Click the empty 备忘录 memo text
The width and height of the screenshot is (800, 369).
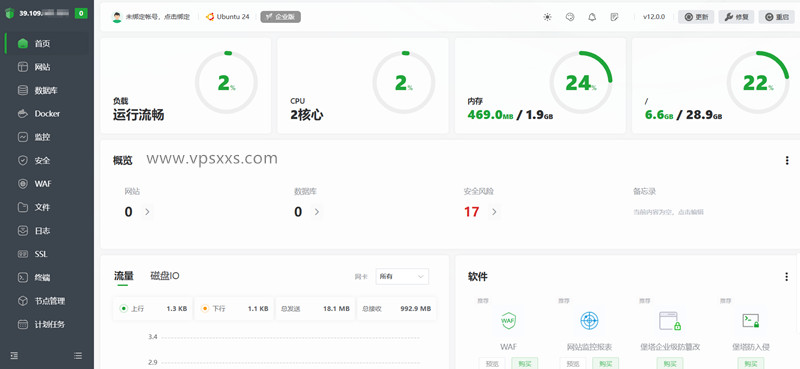pyautogui.click(x=668, y=212)
